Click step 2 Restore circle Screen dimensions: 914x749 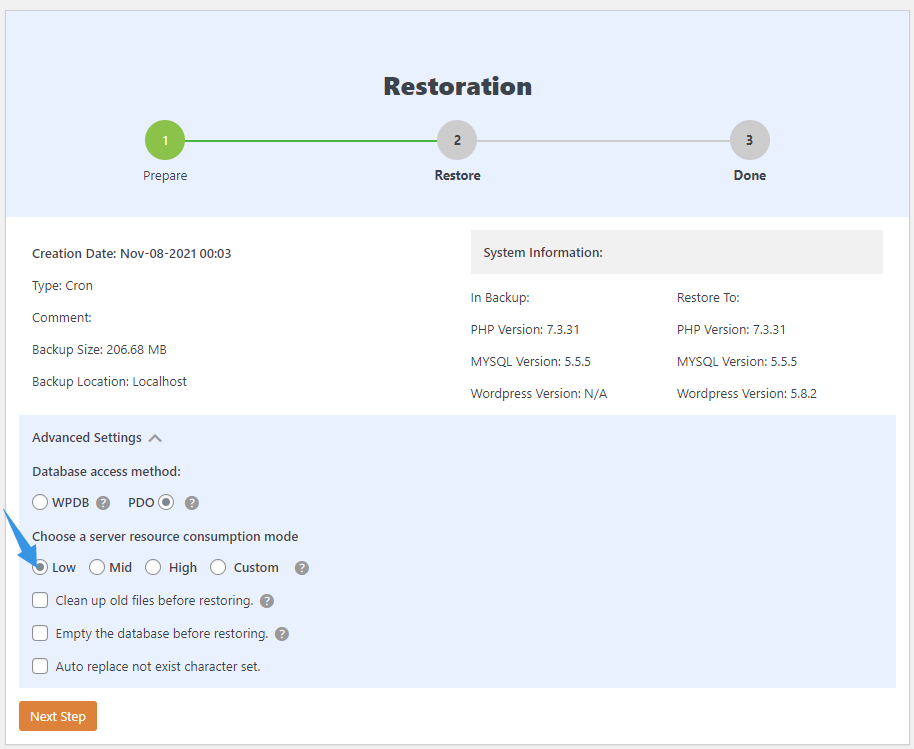[457, 140]
